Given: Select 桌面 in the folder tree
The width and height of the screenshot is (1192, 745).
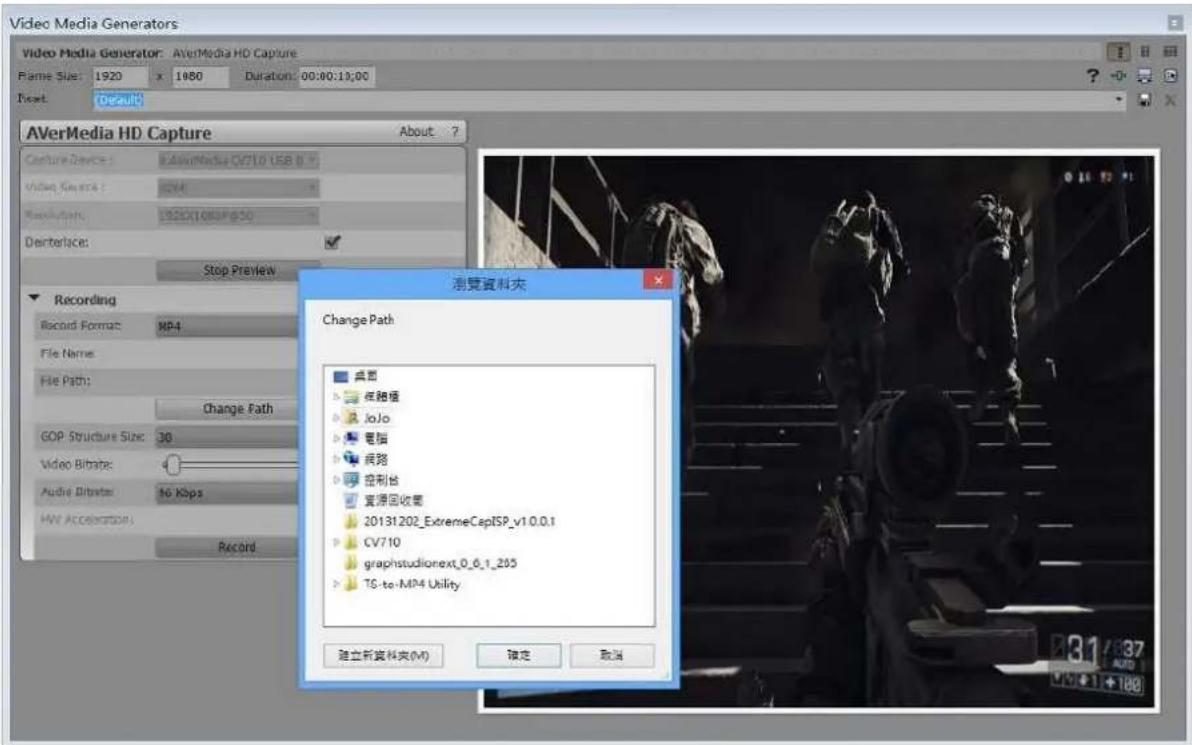Looking at the screenshot, I should (x=366, y=376).
